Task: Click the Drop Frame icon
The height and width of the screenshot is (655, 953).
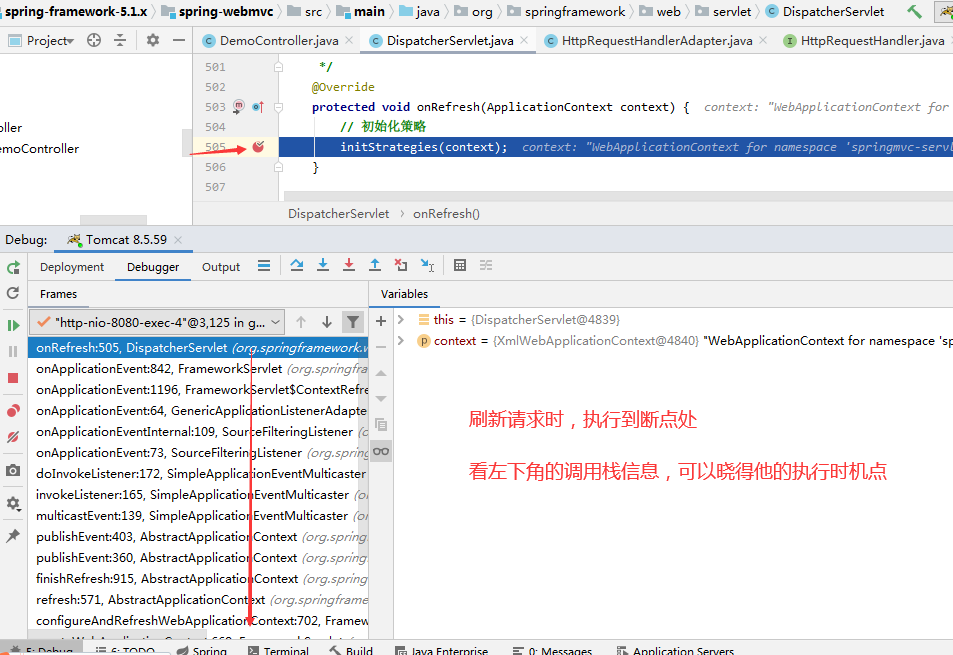Action: click(401, 266)
